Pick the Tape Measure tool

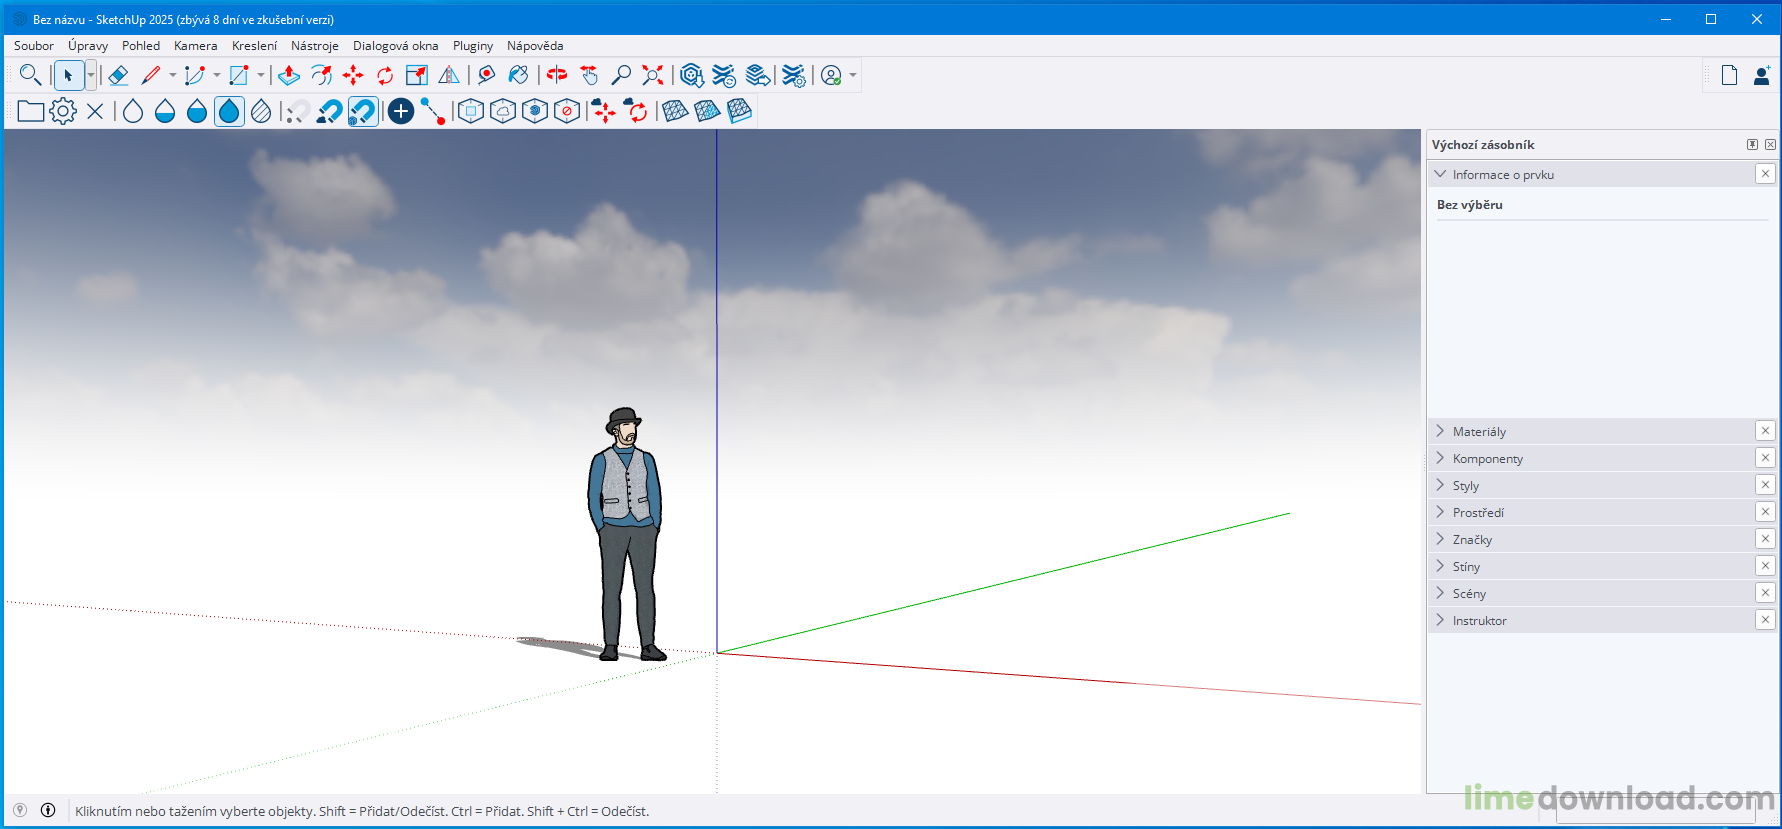tap(486, 75)
